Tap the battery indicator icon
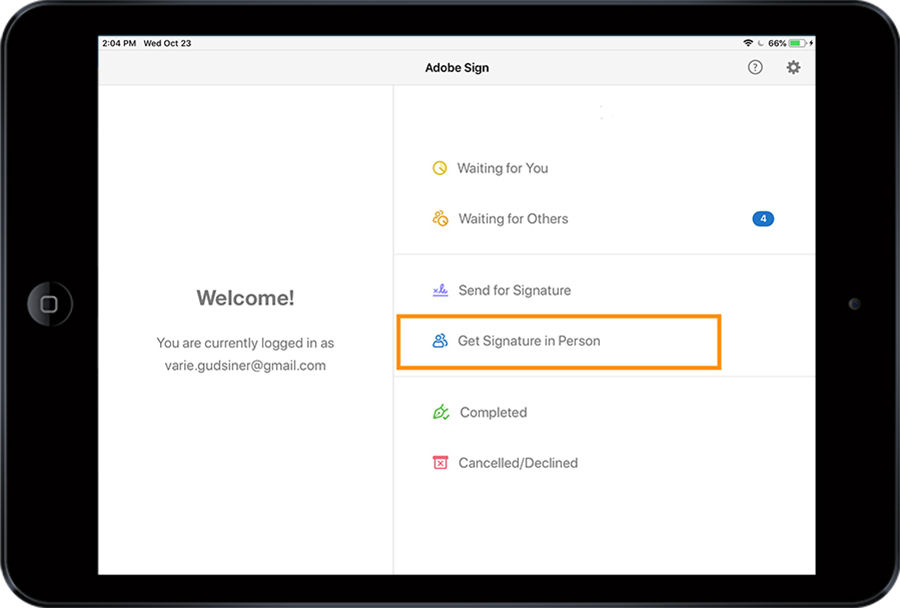The width and height of the screenshot is (900, 608). coord(797,43)
